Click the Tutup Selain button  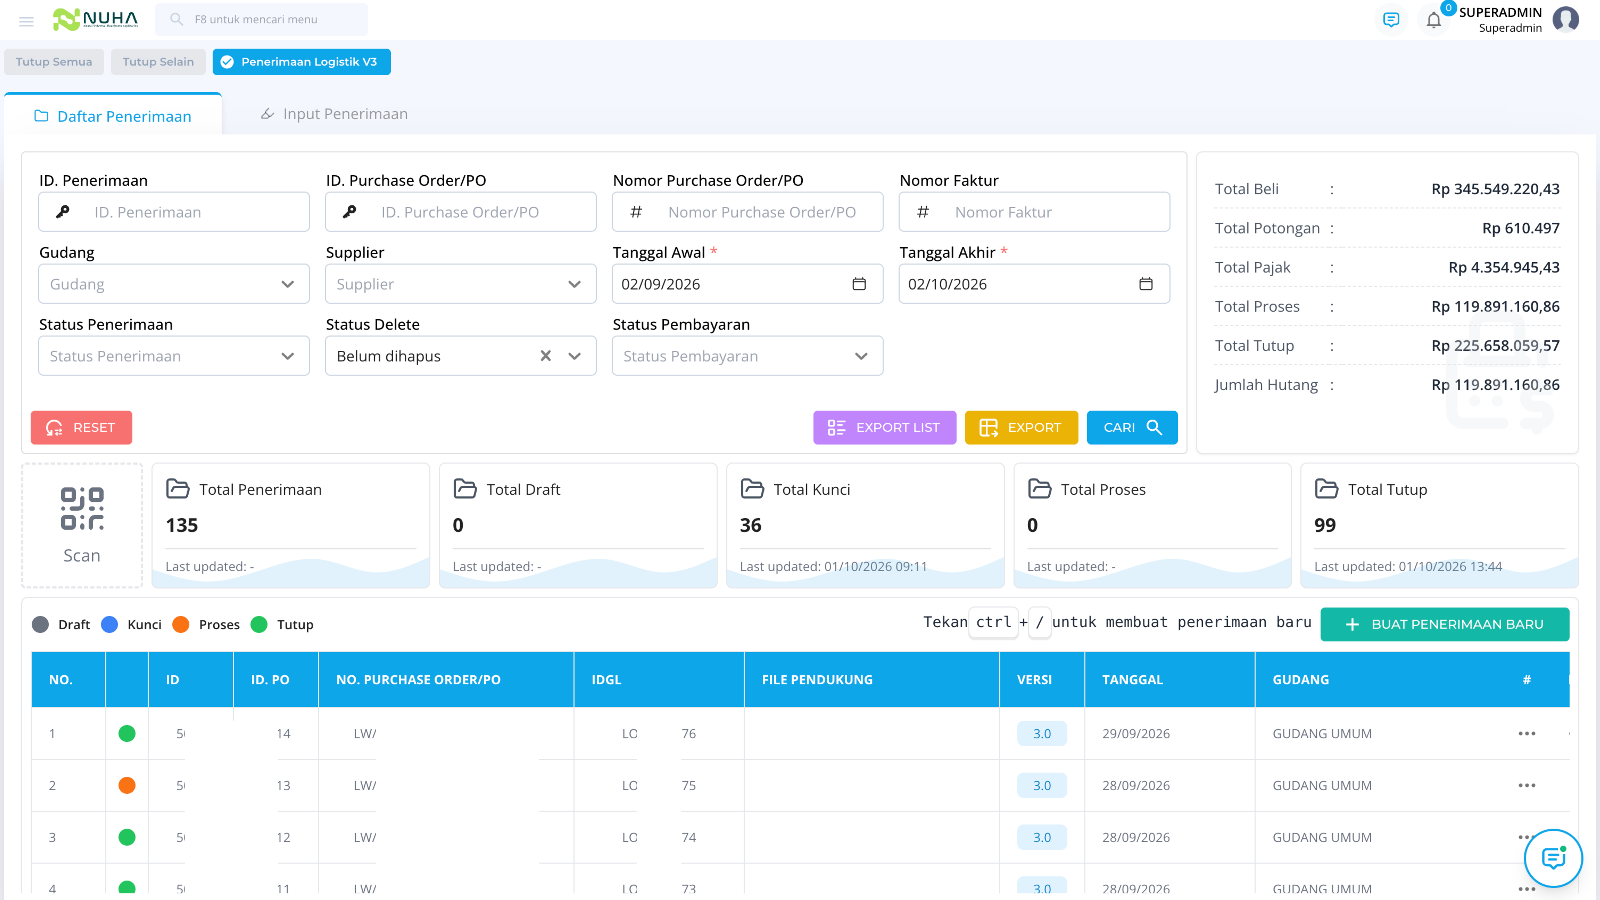(x=158, y=62)
